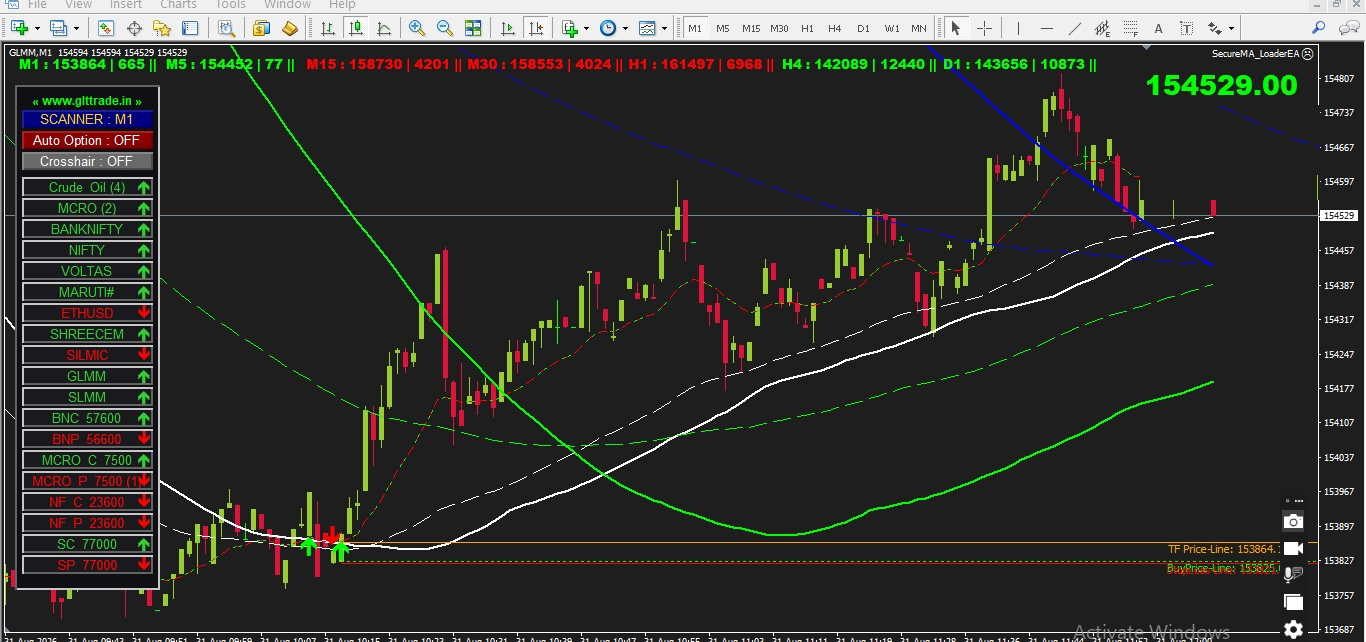1366x642 pixels.
Task: Show the Data Window crosshair-circle icon
Action: [134, 28]
